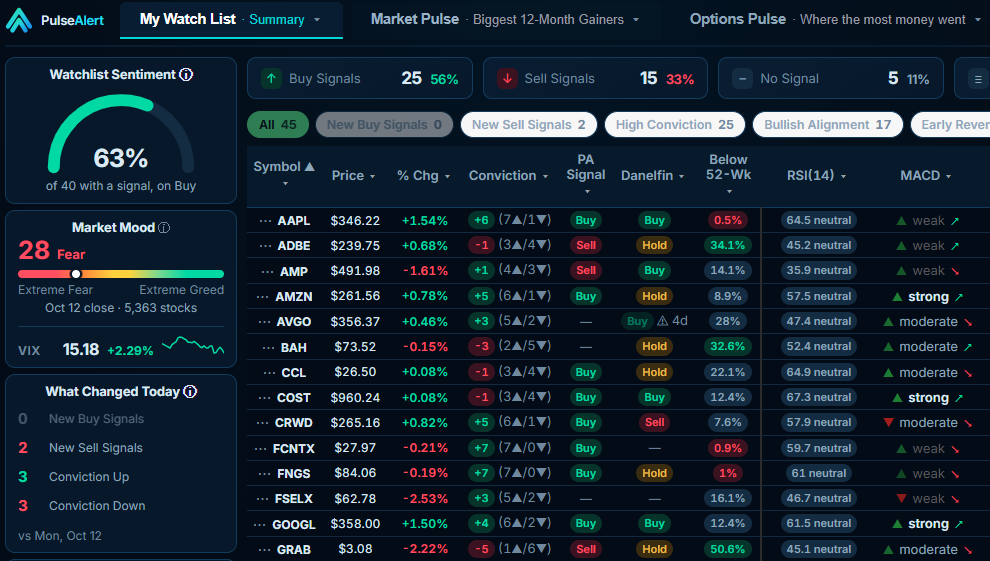Open the My Watch List Summary dropdown arrow

point(317,20)
